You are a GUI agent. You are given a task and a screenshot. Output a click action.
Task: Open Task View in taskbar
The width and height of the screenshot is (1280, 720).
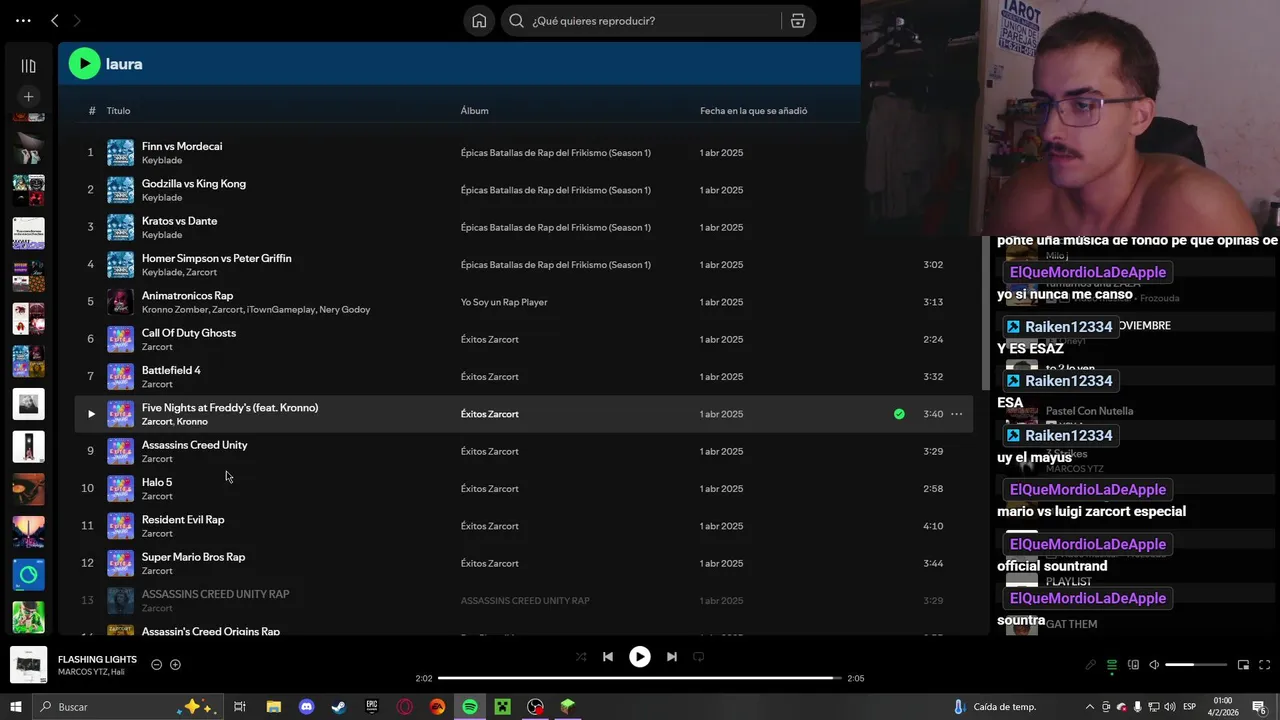[x=240, y=707]
